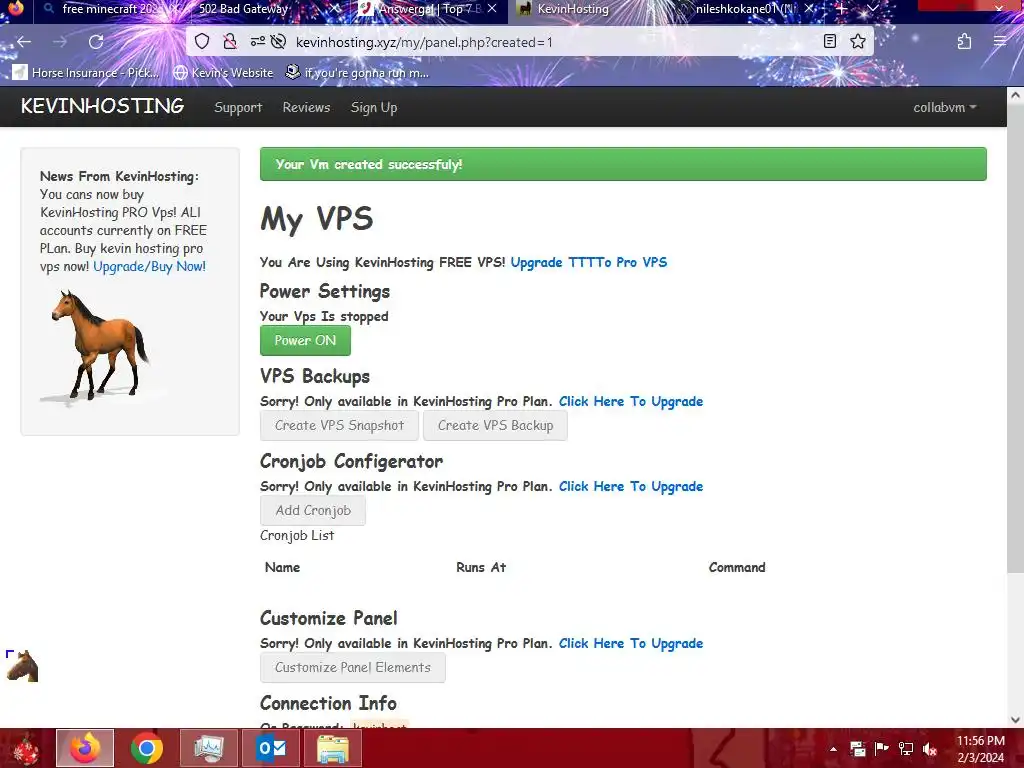Close the nileshkokane01 tab
This screenshot has width=1024, height=768.
coord(809,8)
